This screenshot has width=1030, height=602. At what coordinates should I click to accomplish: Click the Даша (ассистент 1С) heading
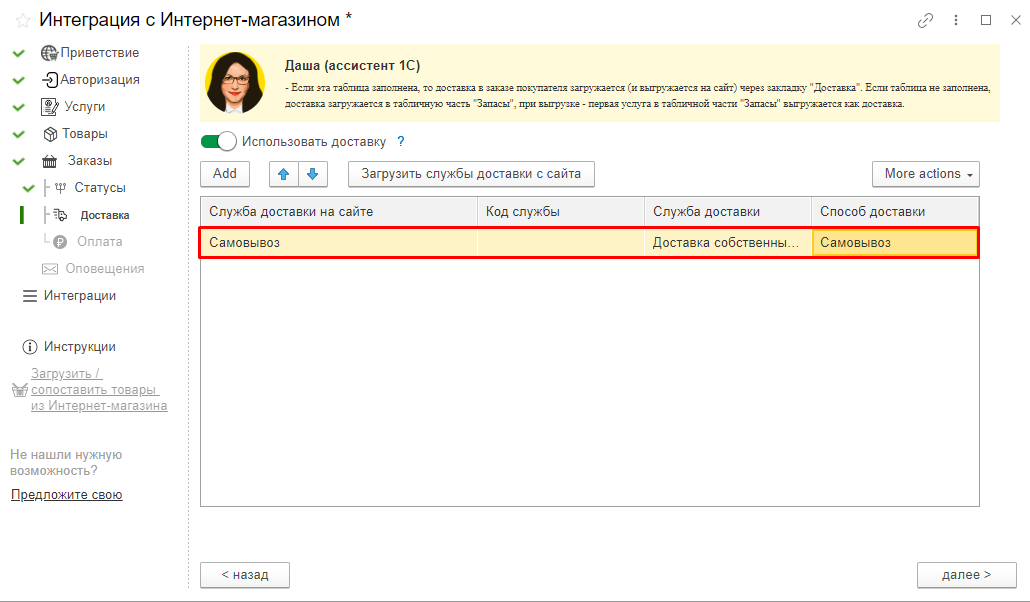tap(352, 66)
